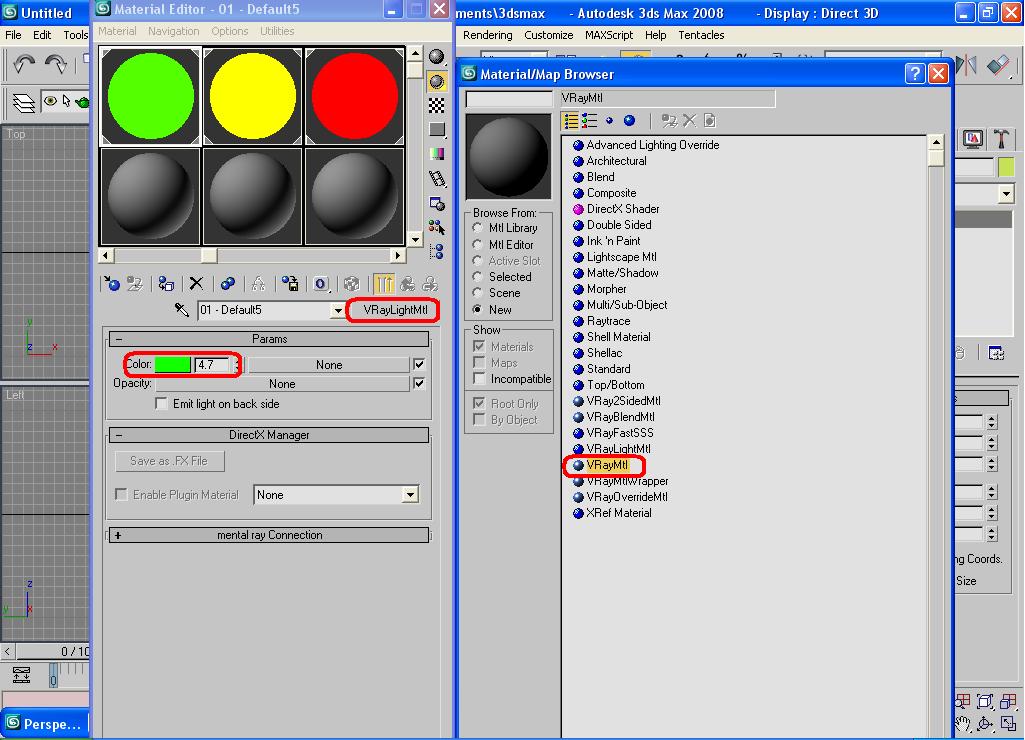The image size is (1025, 740).
Task: Toggle the Opacity map enable checkbox
Action: (419, 384)
